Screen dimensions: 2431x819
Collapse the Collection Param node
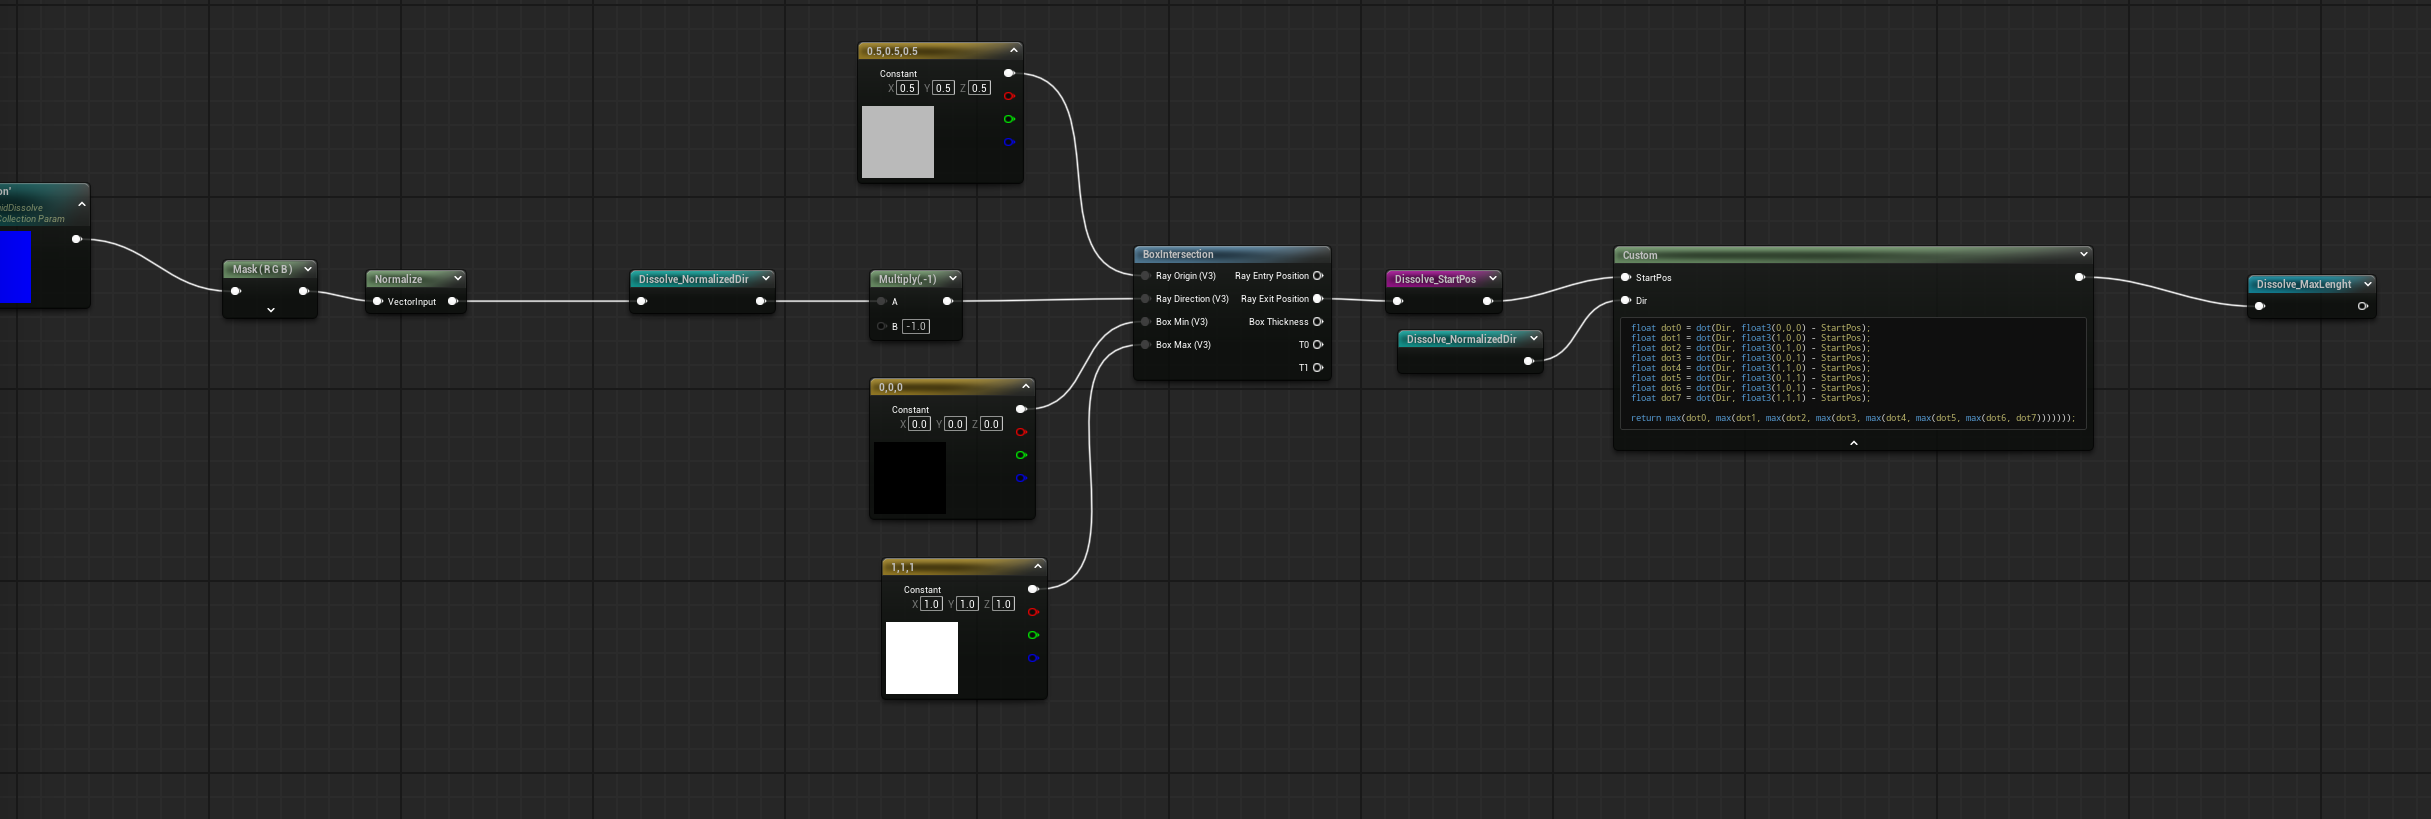81,204
